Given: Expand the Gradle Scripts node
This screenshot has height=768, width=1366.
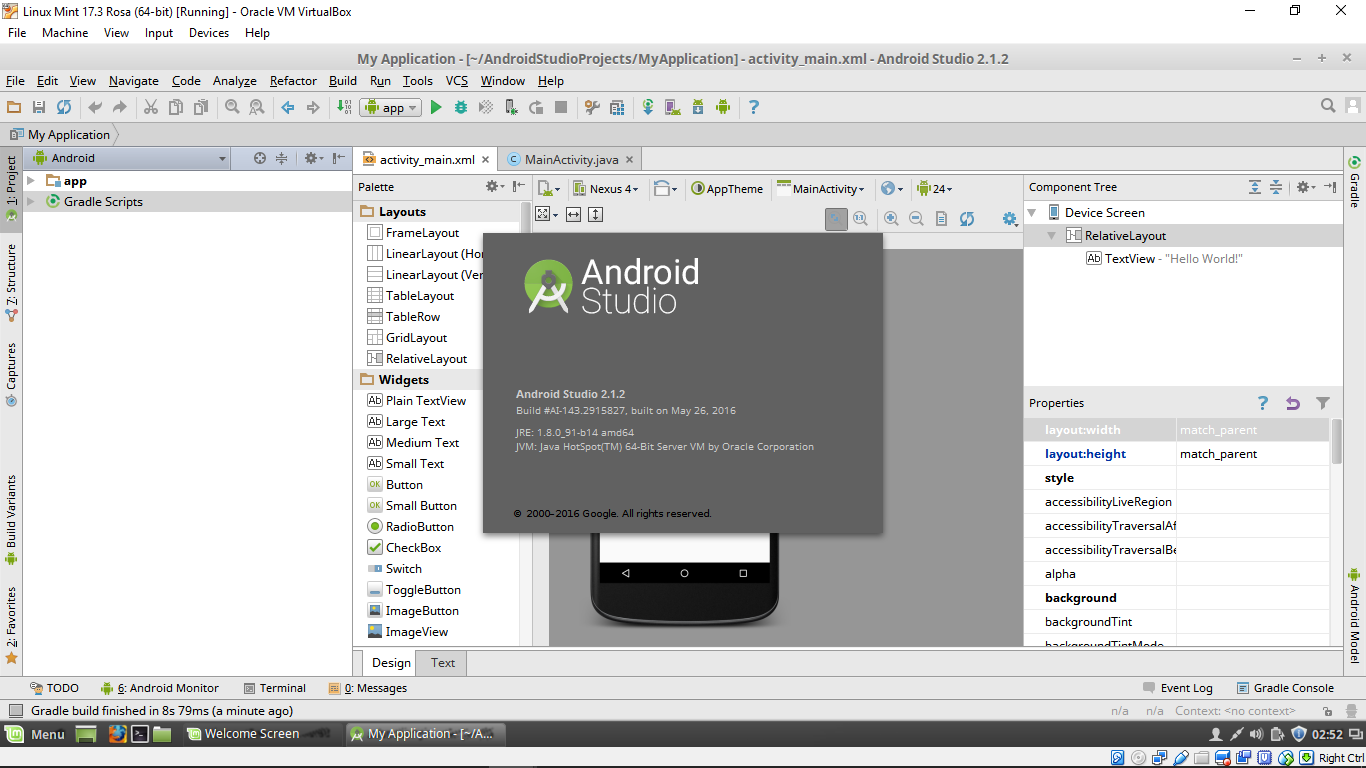Looking at the screenshot, I should pos(32,202).
